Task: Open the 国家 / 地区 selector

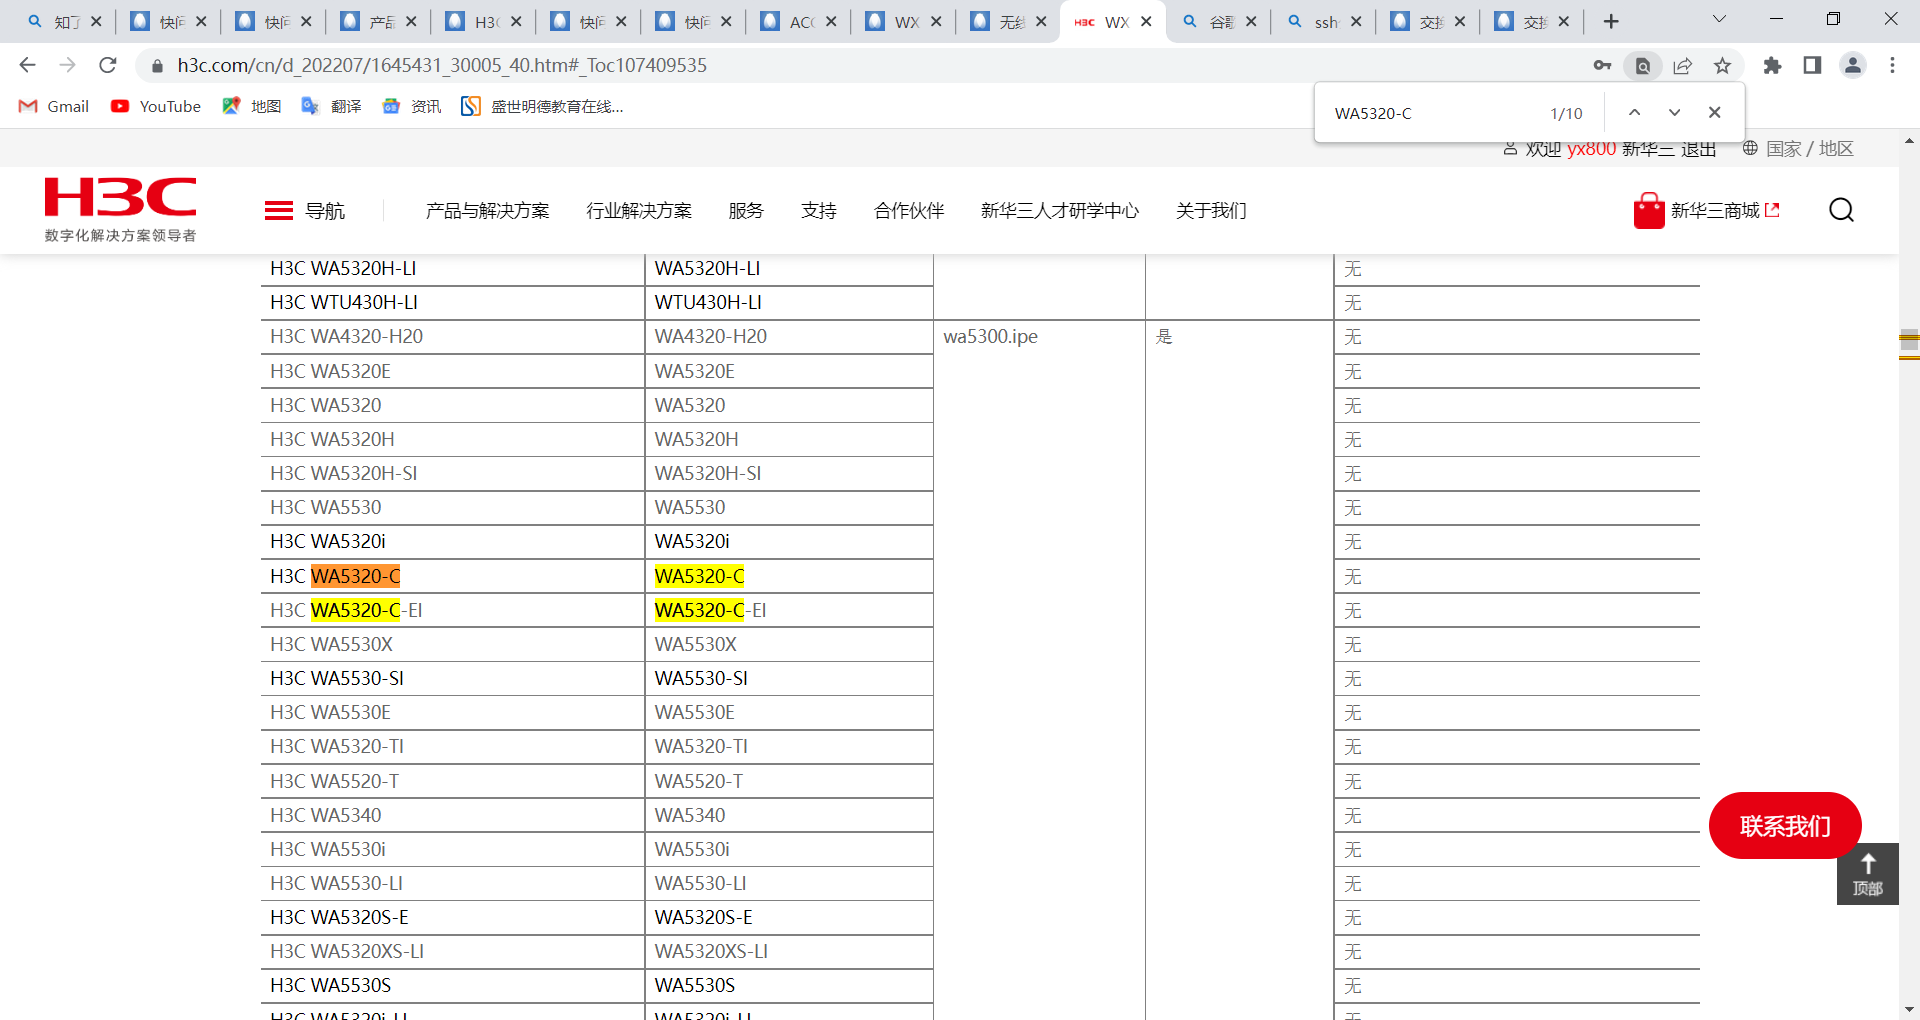Action: pyautogui.click(x=1798, y=149)
